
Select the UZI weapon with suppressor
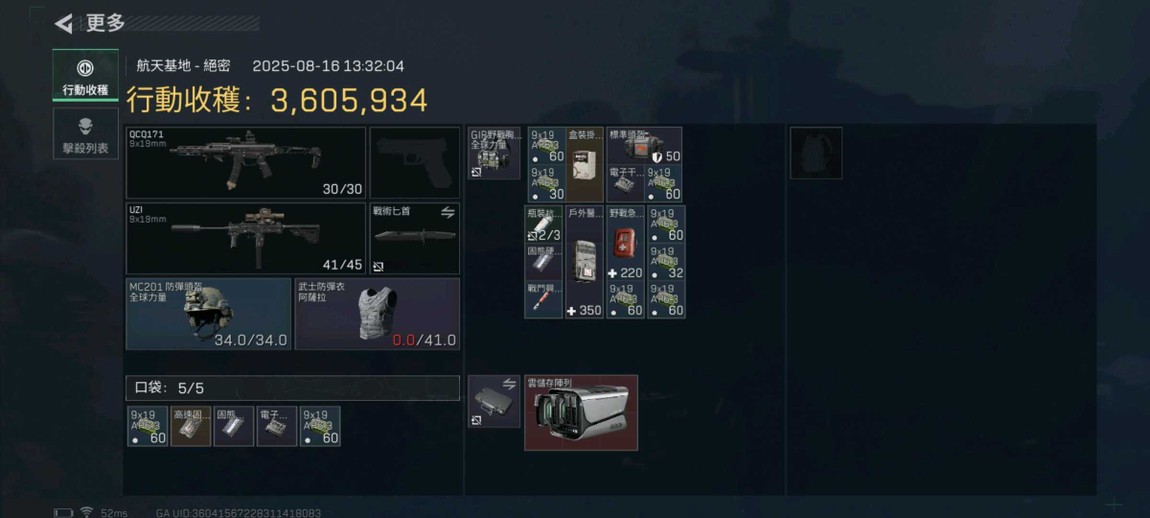[246, 238]
